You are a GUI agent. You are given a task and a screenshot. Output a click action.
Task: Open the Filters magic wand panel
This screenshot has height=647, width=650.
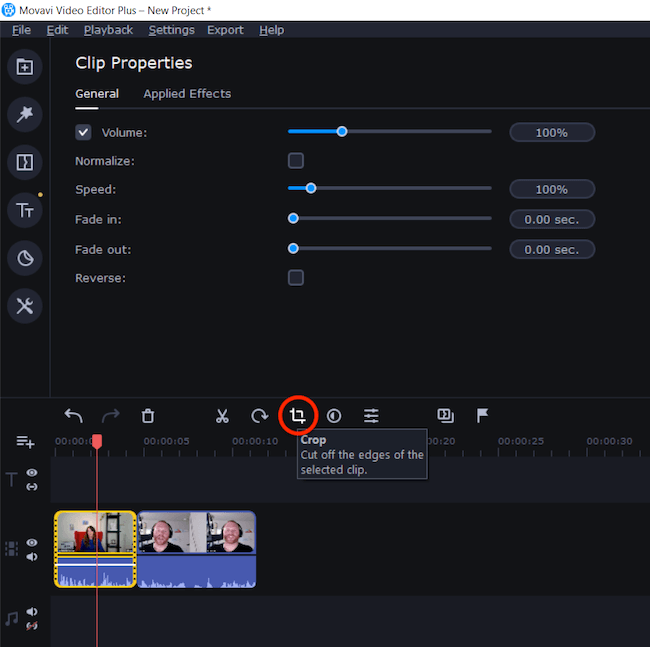click(x=25, y=114)
